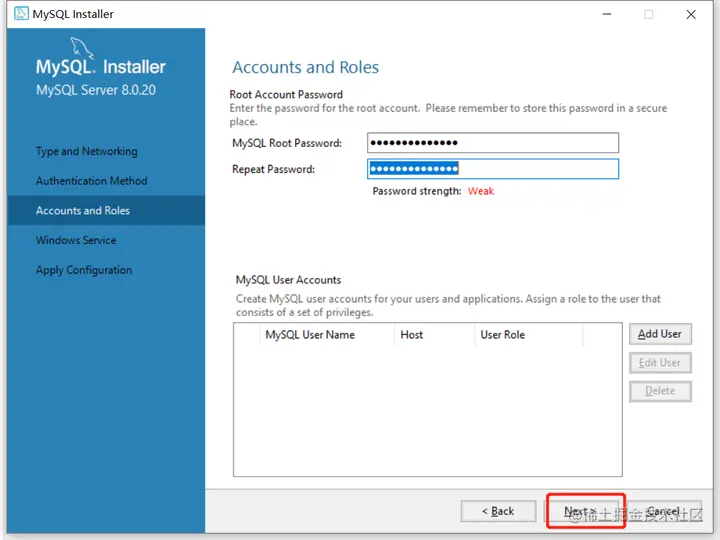The height and width of the screenshot is (540, 720).
Task: Go to Authentication Method step
Action: 92,181
